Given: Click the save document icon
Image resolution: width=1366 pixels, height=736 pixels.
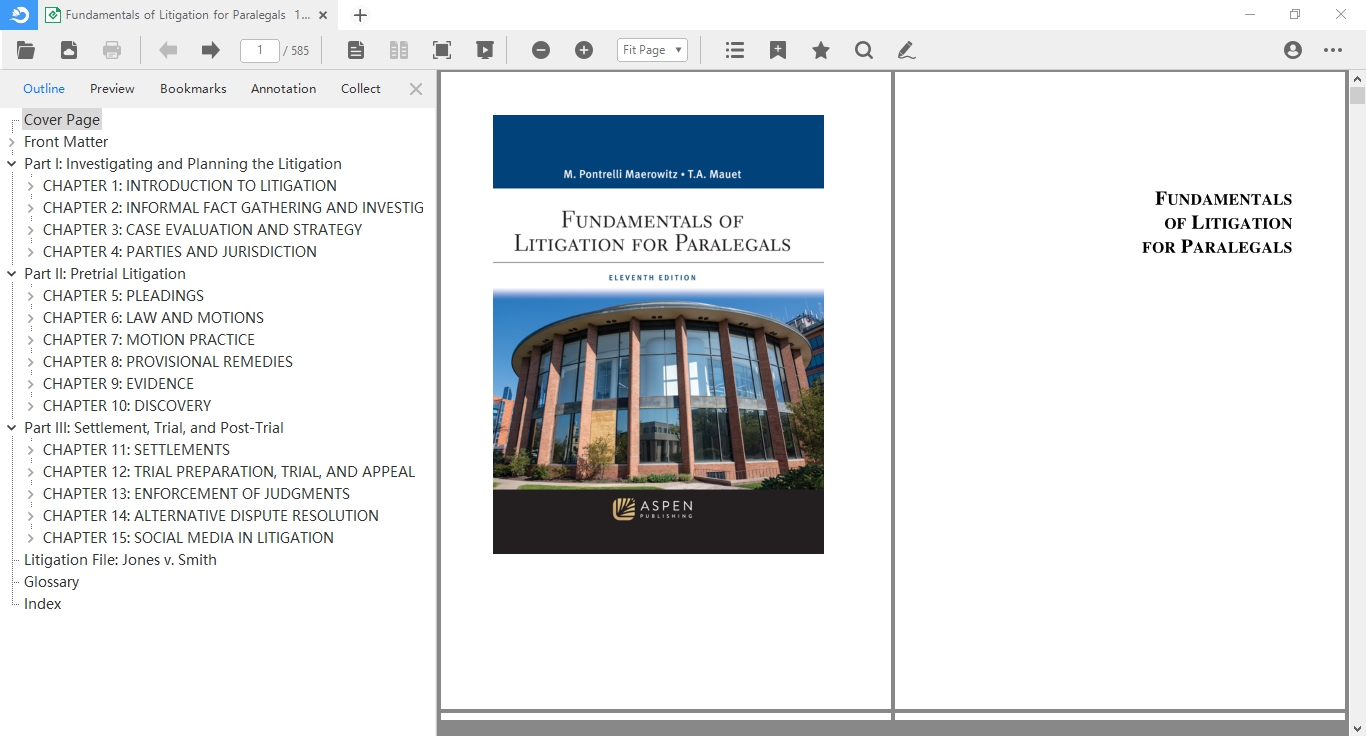Looking at the screenshot, I should coord(69,50).
